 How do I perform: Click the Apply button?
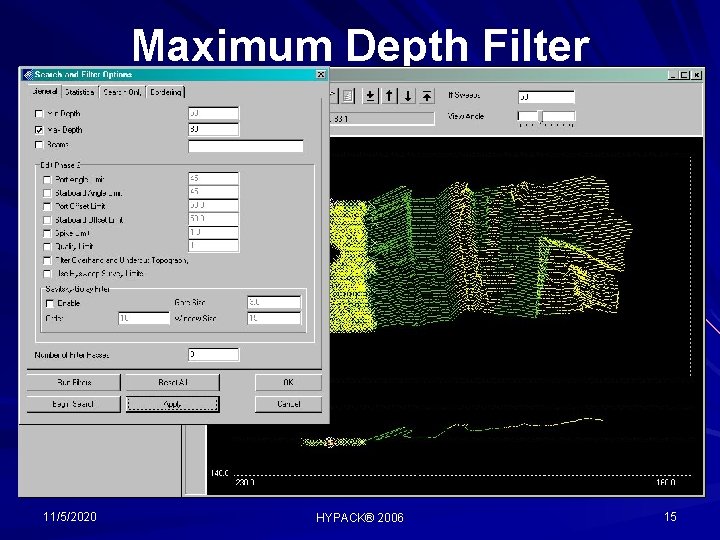173,404
